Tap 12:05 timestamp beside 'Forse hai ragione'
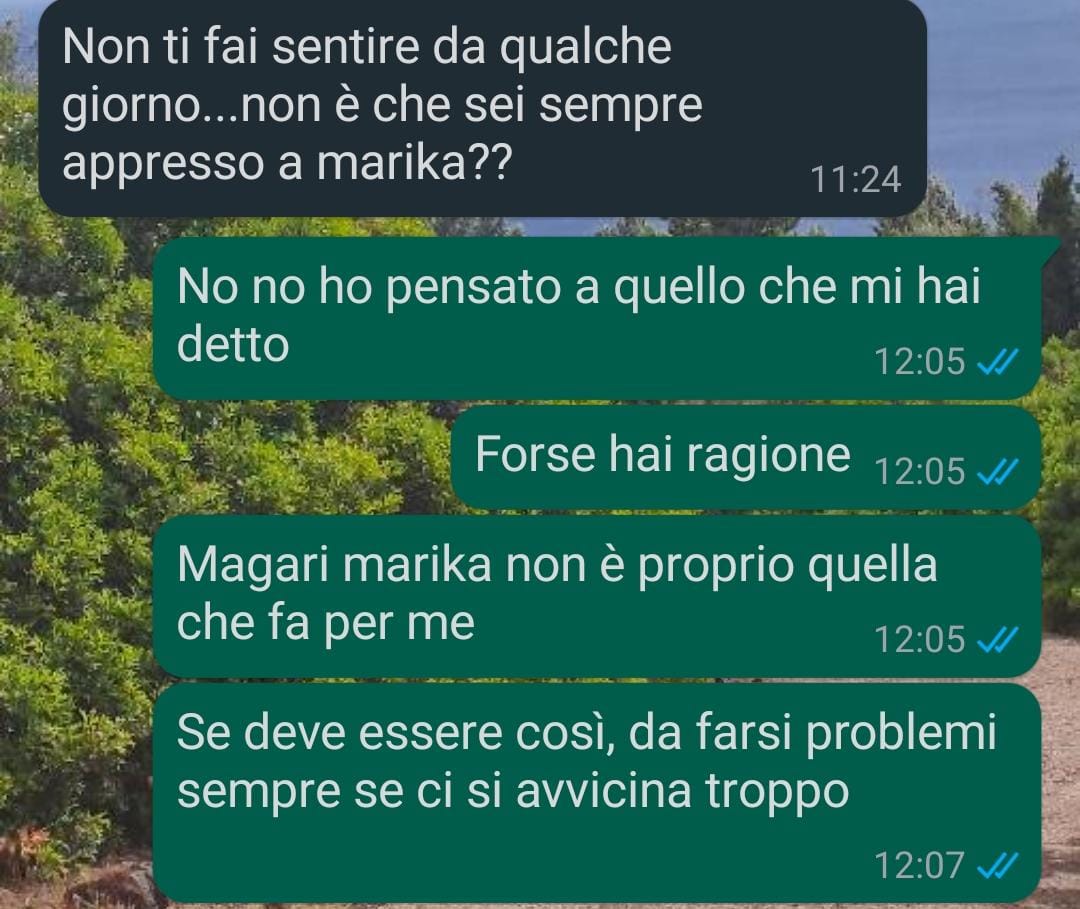The image size is (1080, 909). tap(920, 472)
